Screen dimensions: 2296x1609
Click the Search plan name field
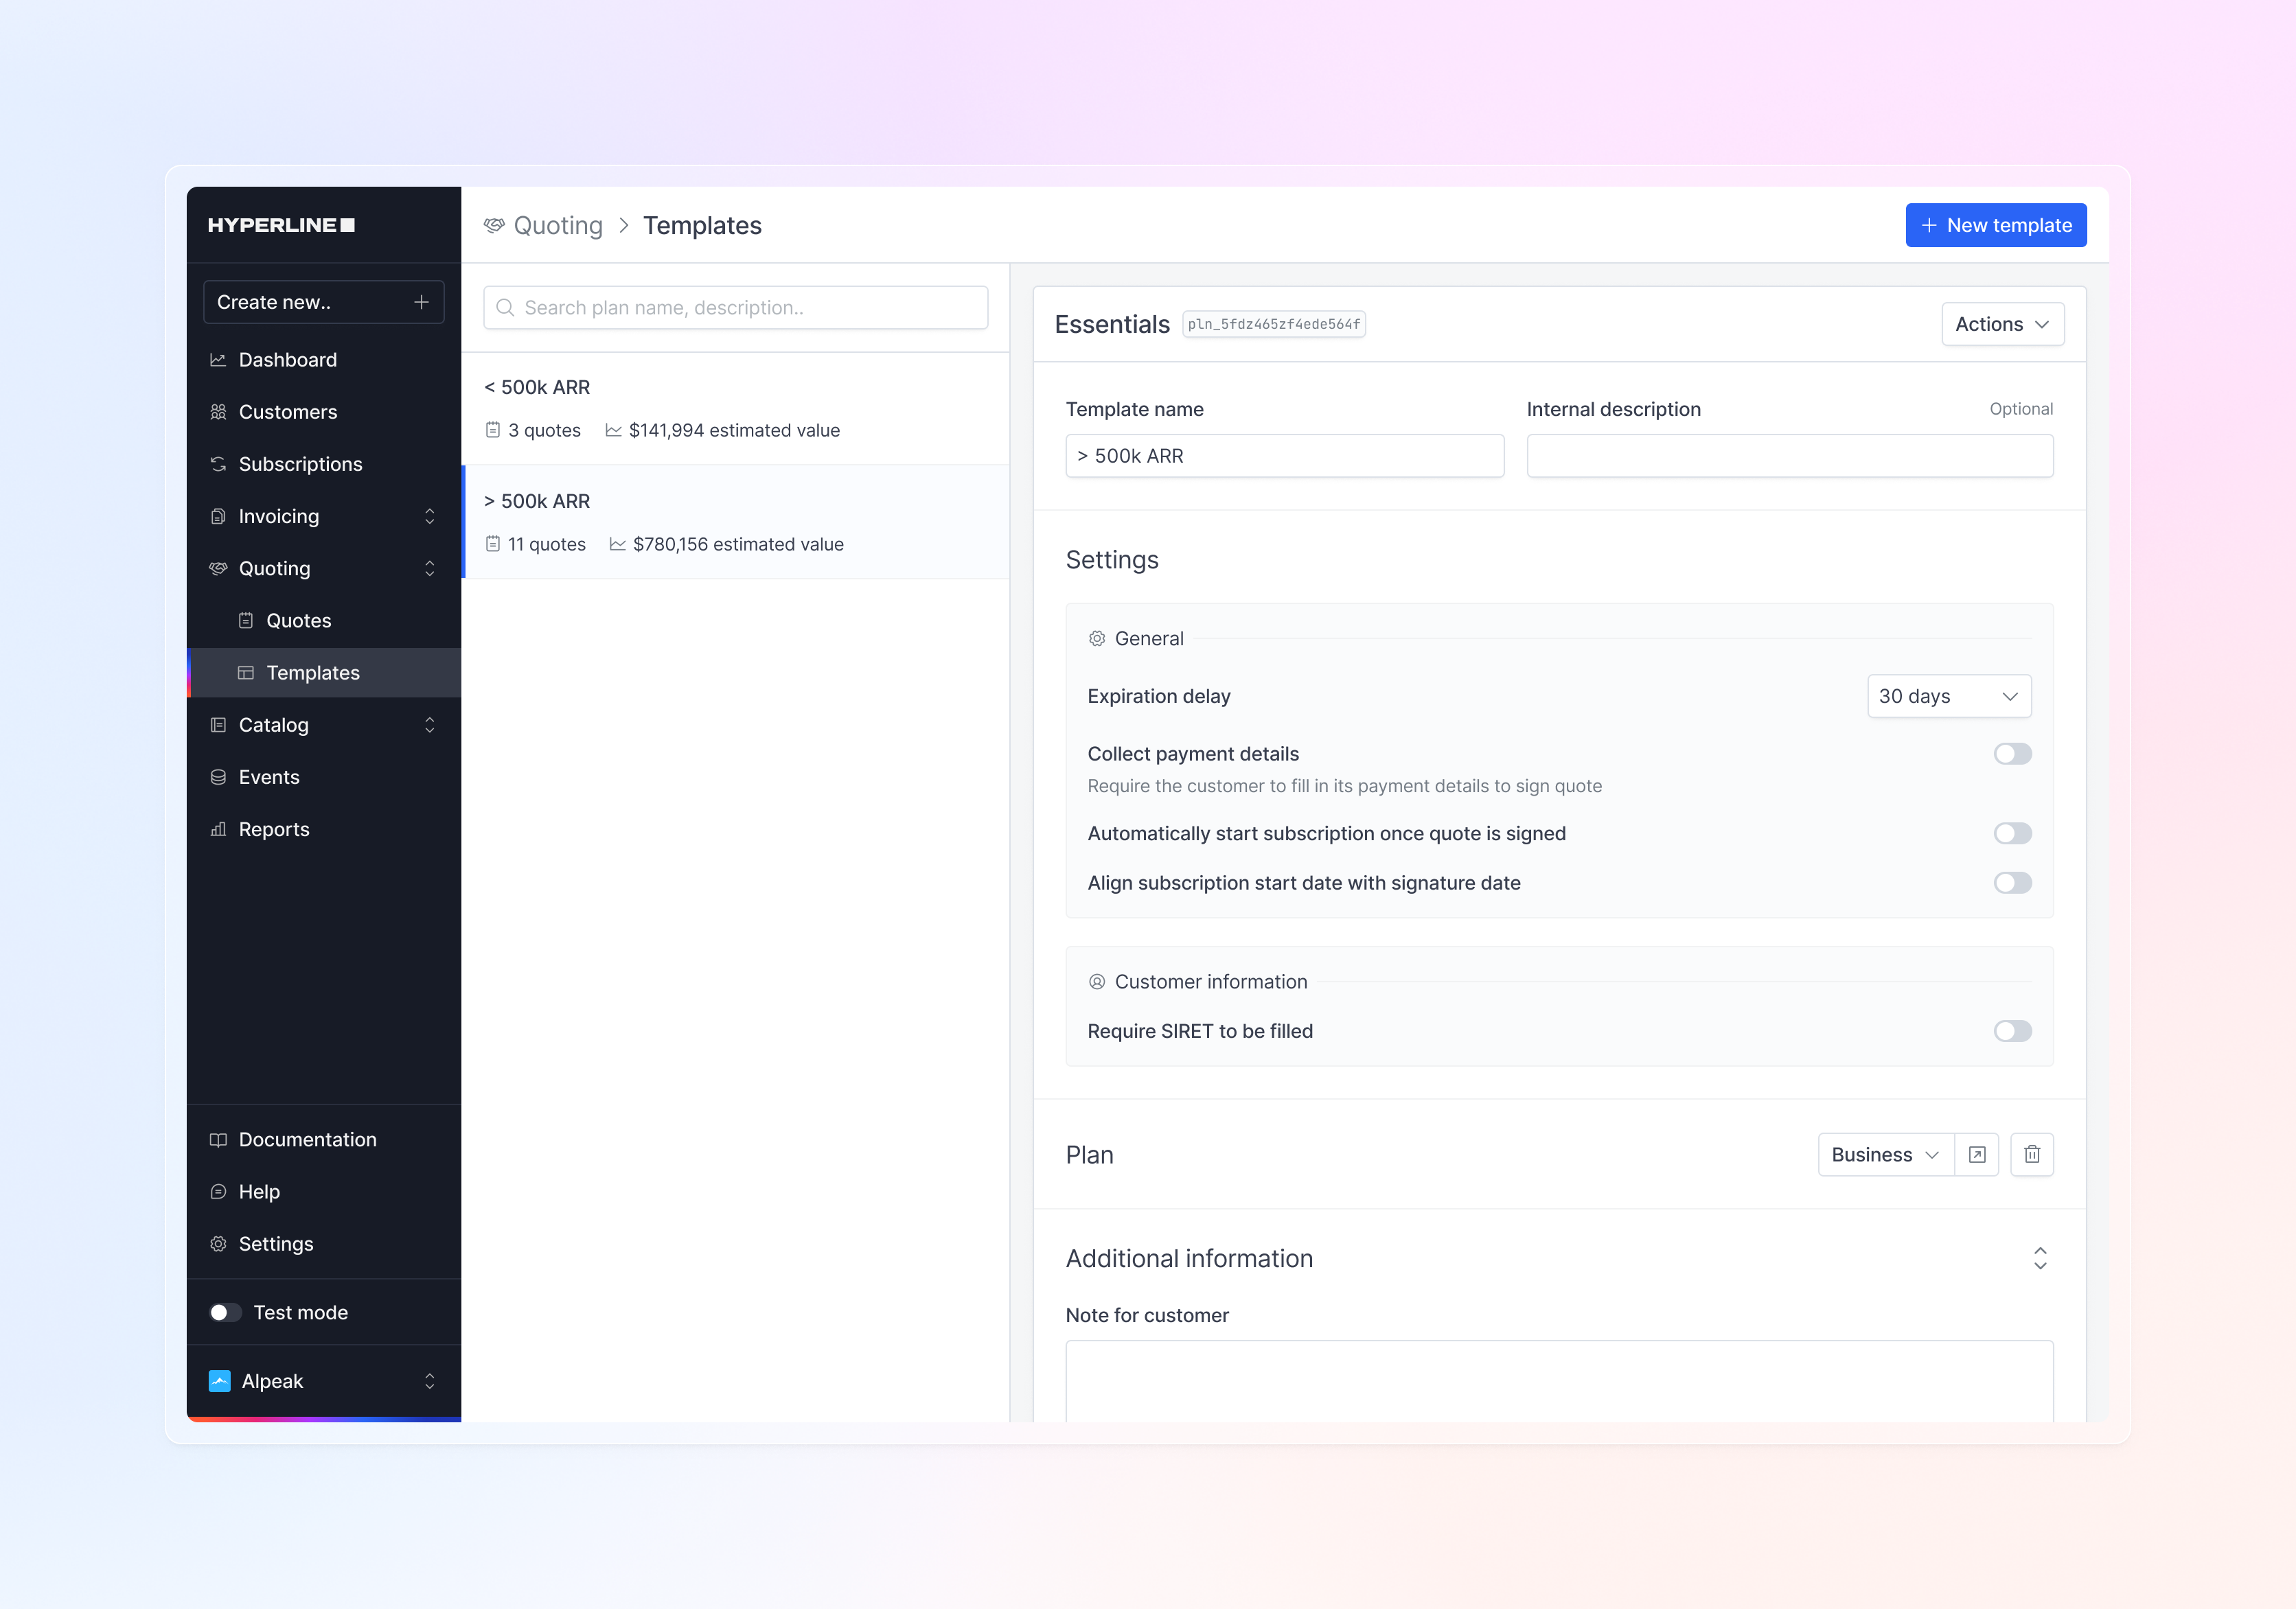click(x=735, y=308)
